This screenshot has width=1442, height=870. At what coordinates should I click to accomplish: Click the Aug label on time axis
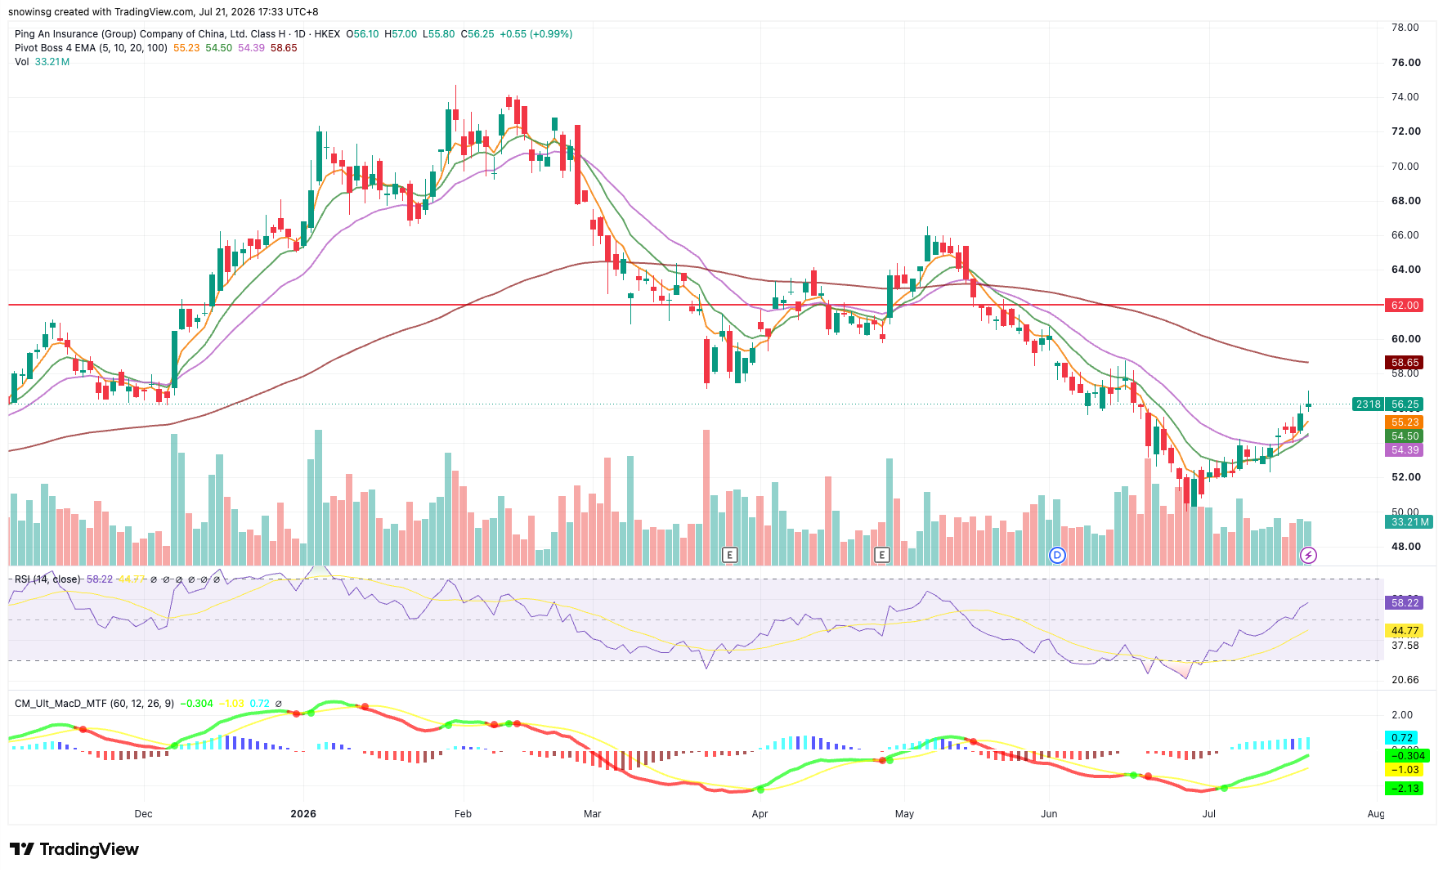1376,814
